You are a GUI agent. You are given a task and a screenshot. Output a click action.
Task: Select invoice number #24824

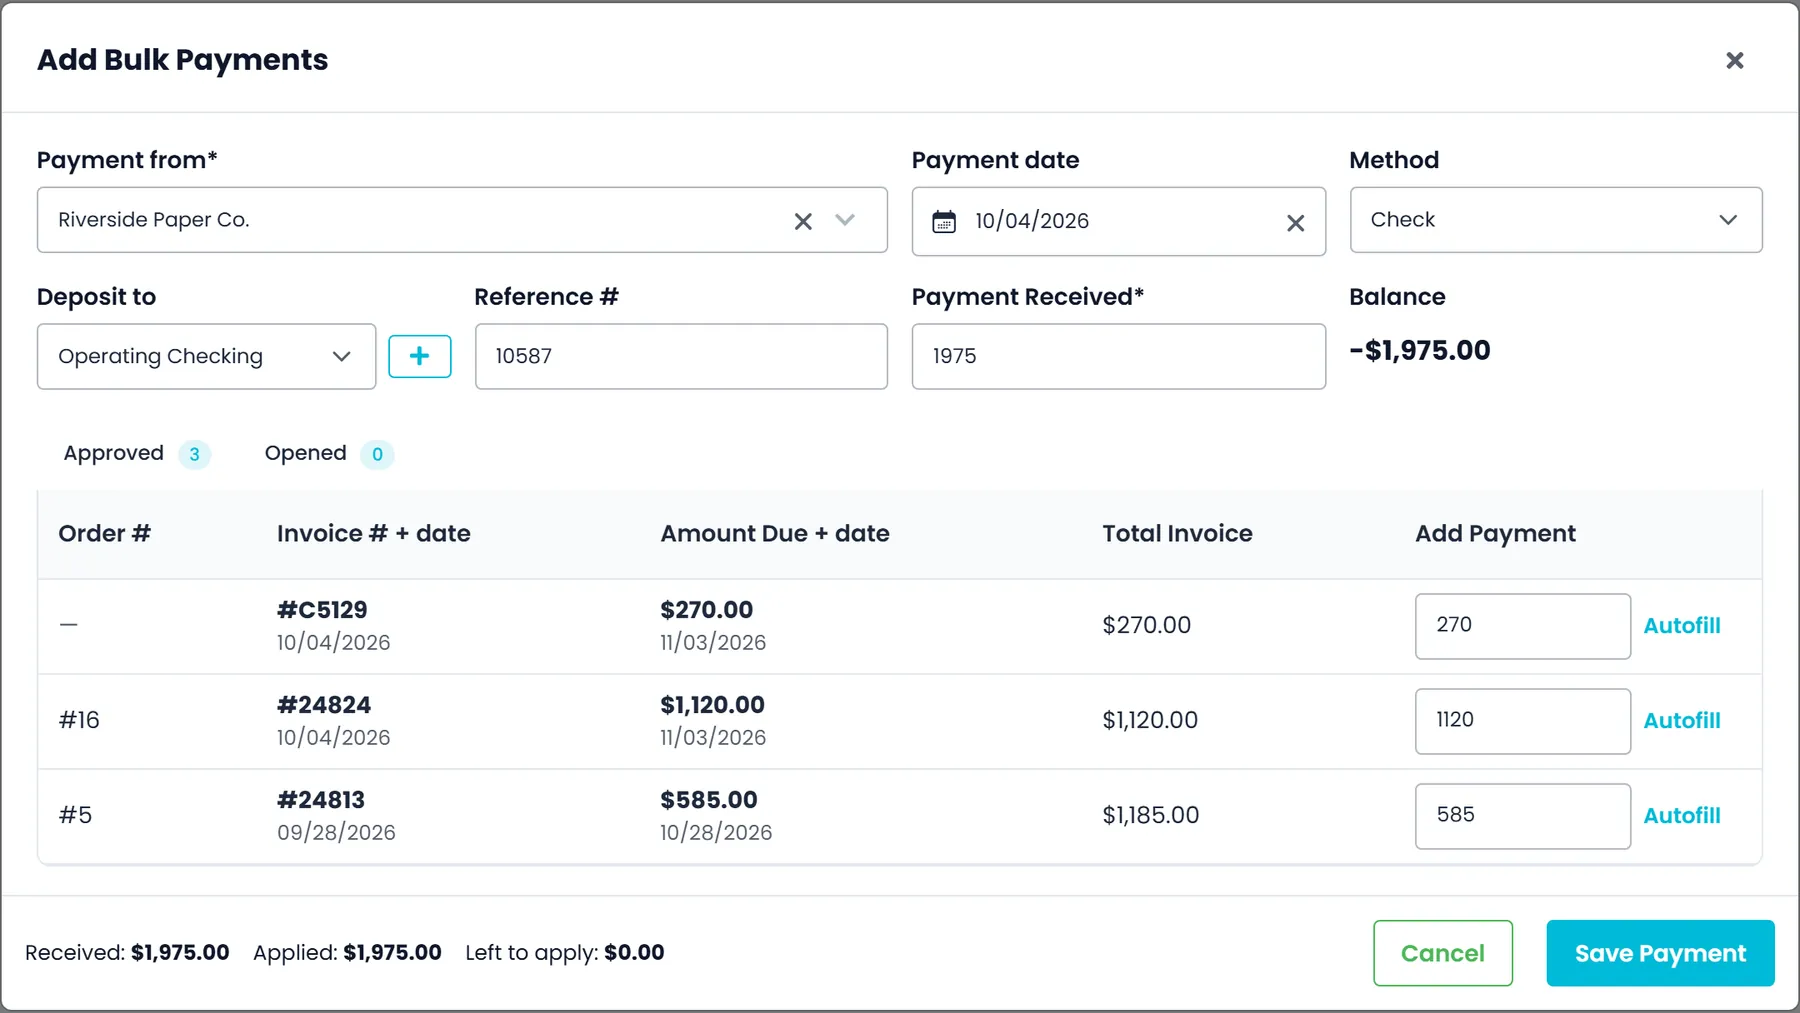coord(324,705)
